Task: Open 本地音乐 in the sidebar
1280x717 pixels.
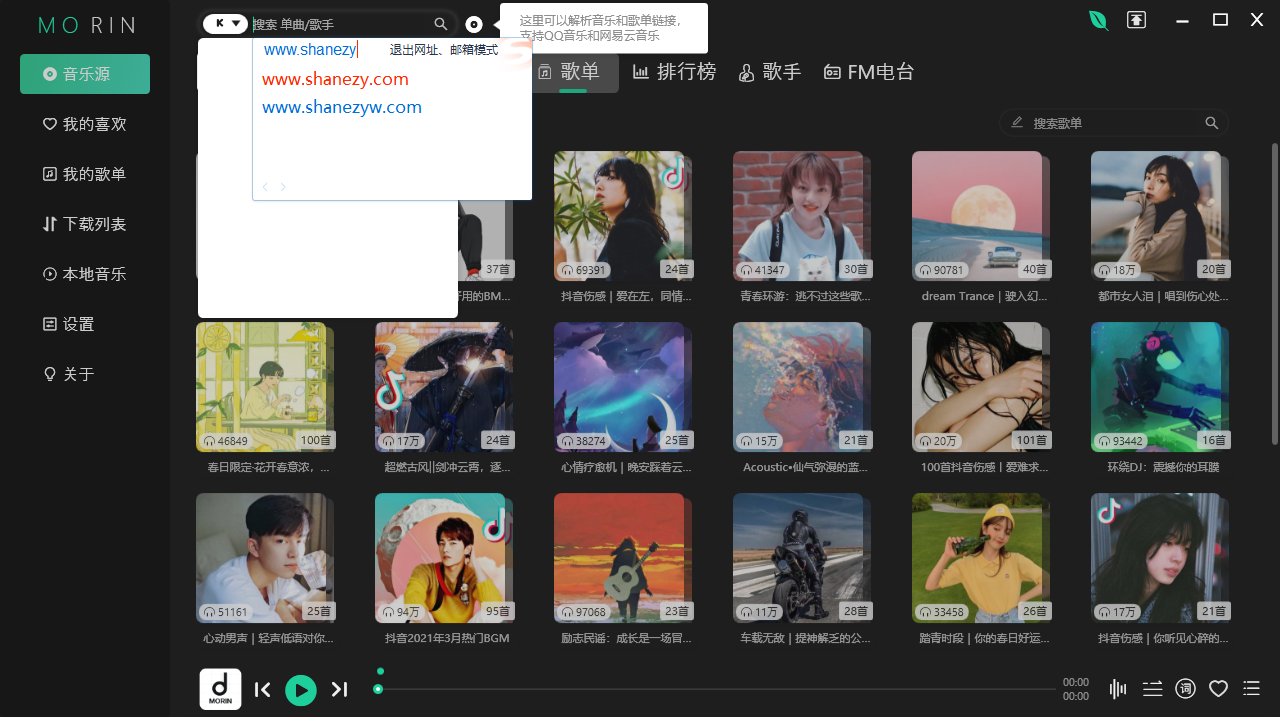Action: 84,273
